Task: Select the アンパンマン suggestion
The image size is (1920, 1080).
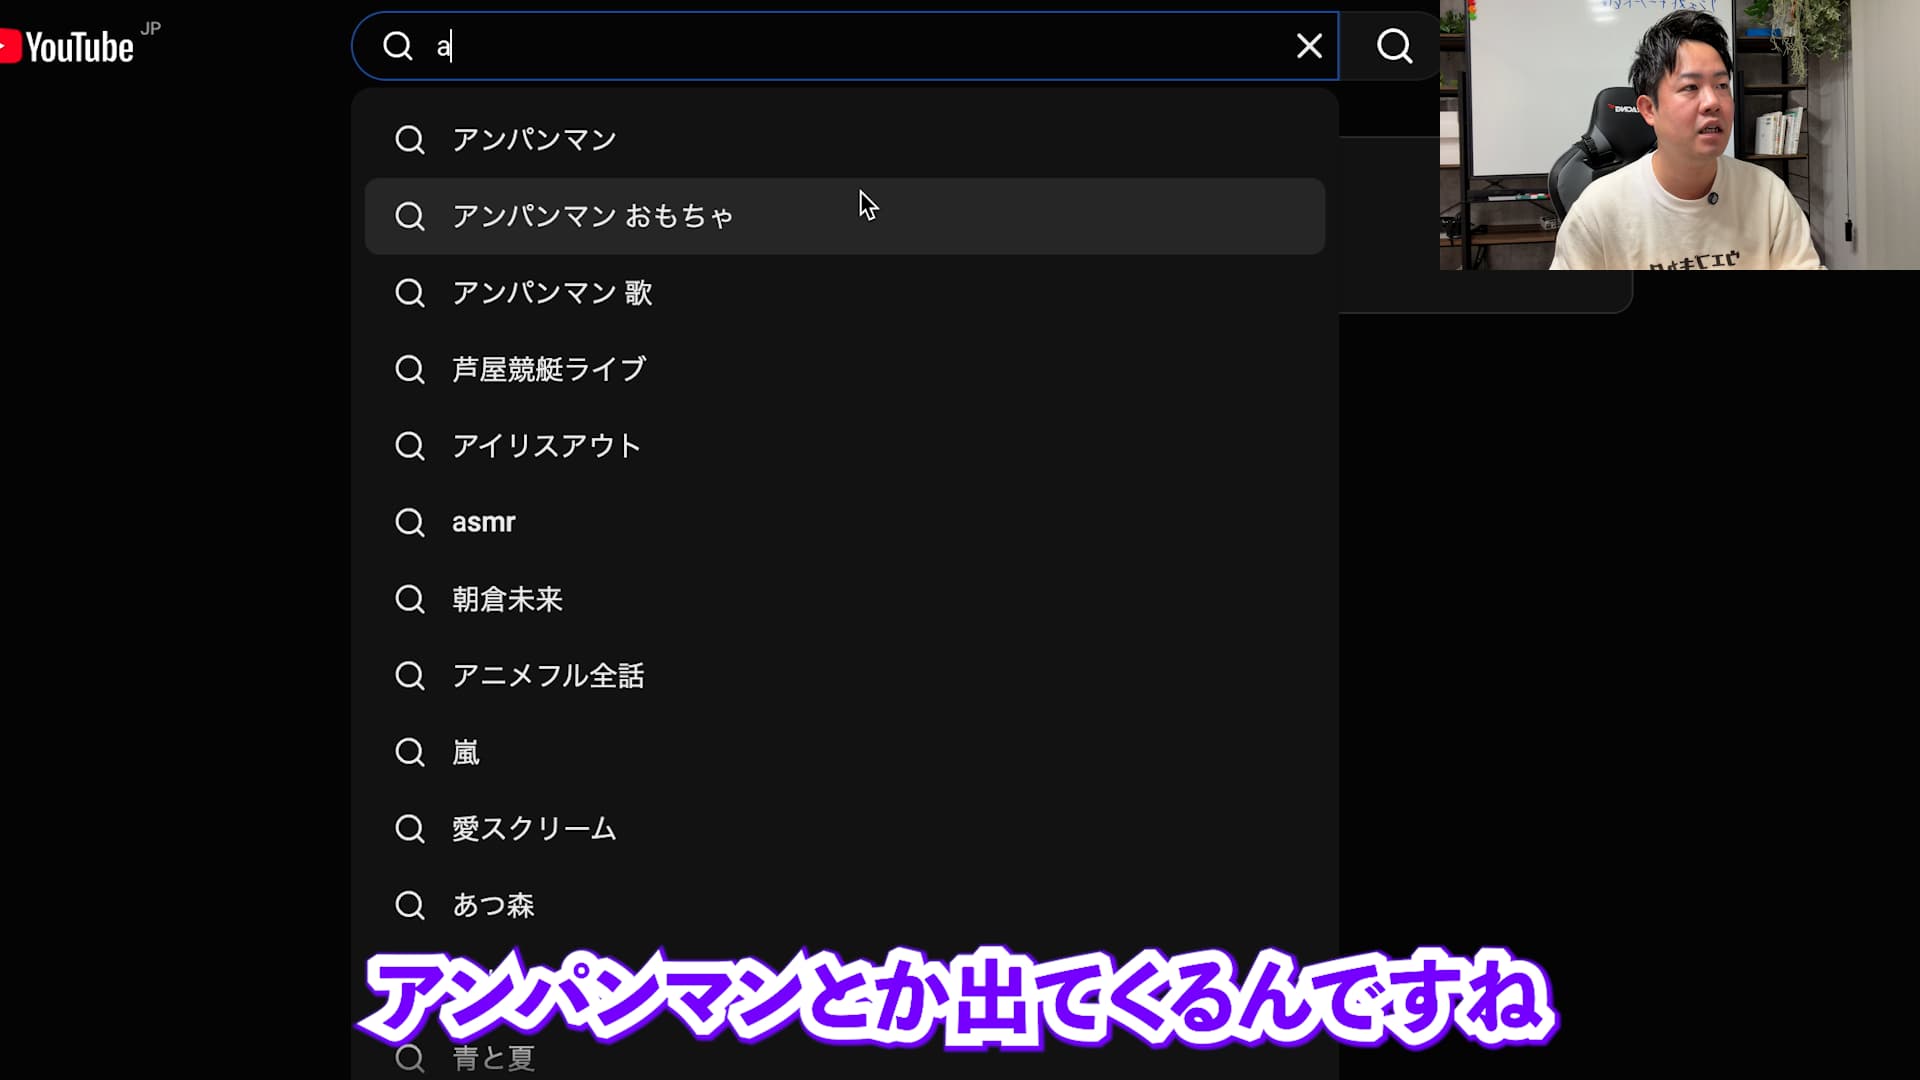Action: [x=534, y=140]
